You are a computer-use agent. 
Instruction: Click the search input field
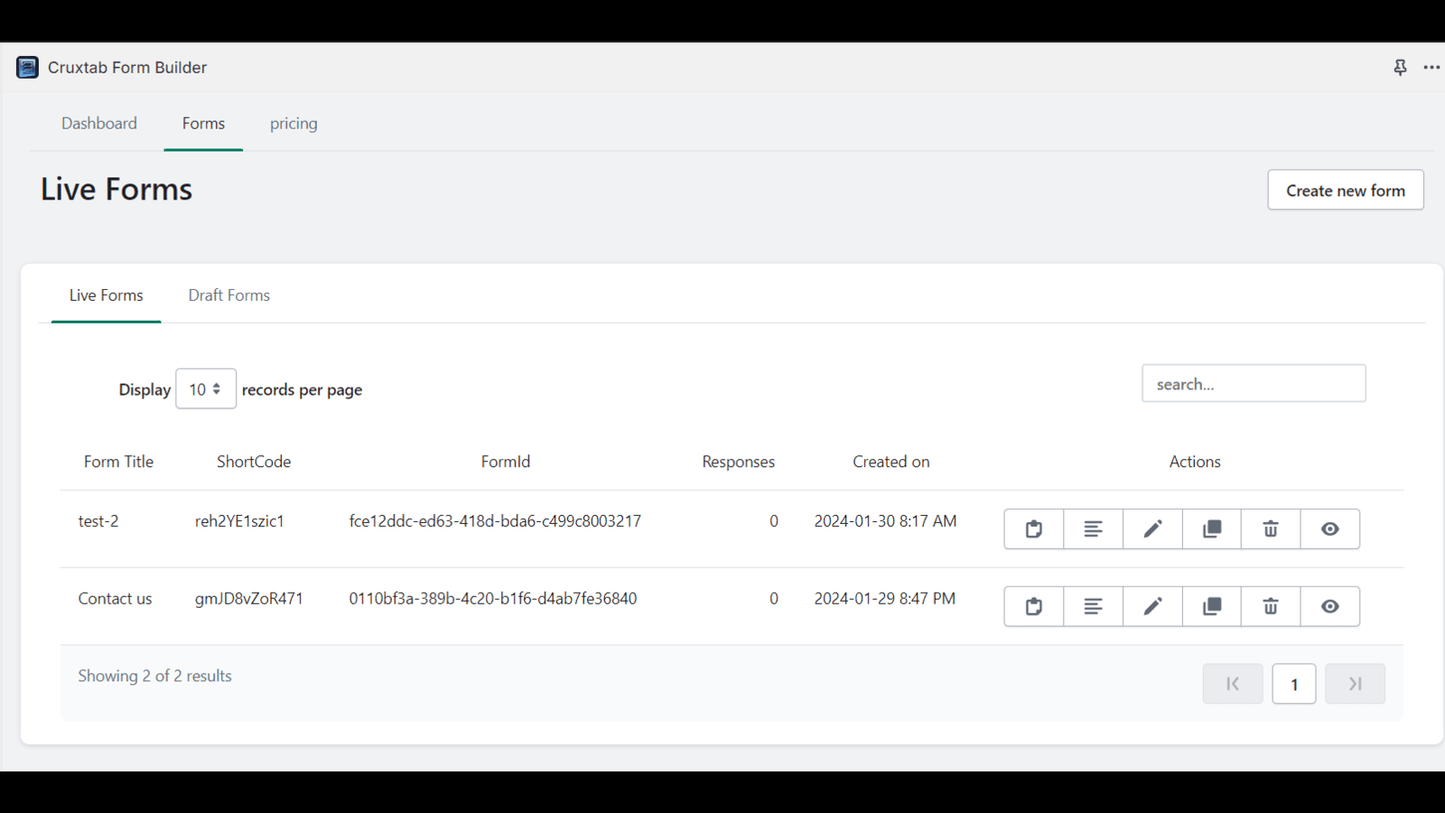[1253, 384]
